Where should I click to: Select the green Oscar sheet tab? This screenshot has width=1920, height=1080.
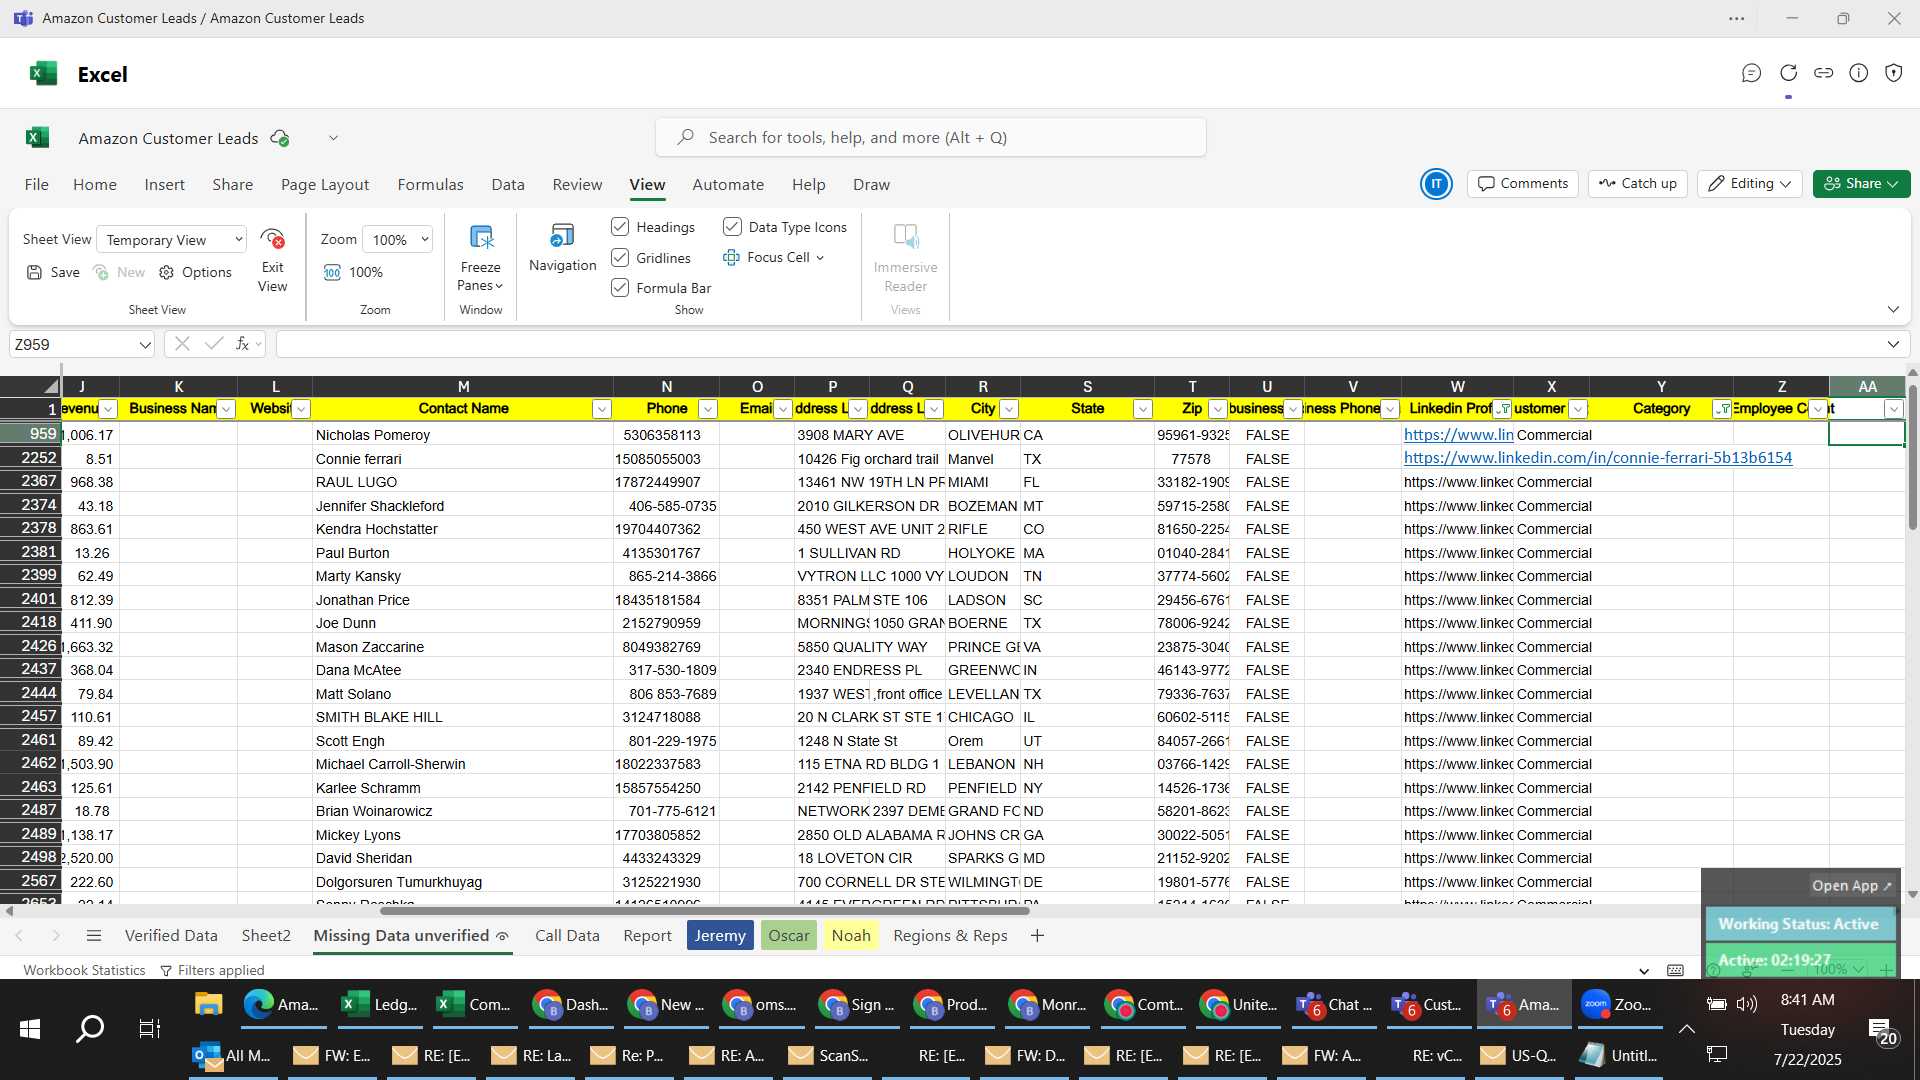[789, 936]
